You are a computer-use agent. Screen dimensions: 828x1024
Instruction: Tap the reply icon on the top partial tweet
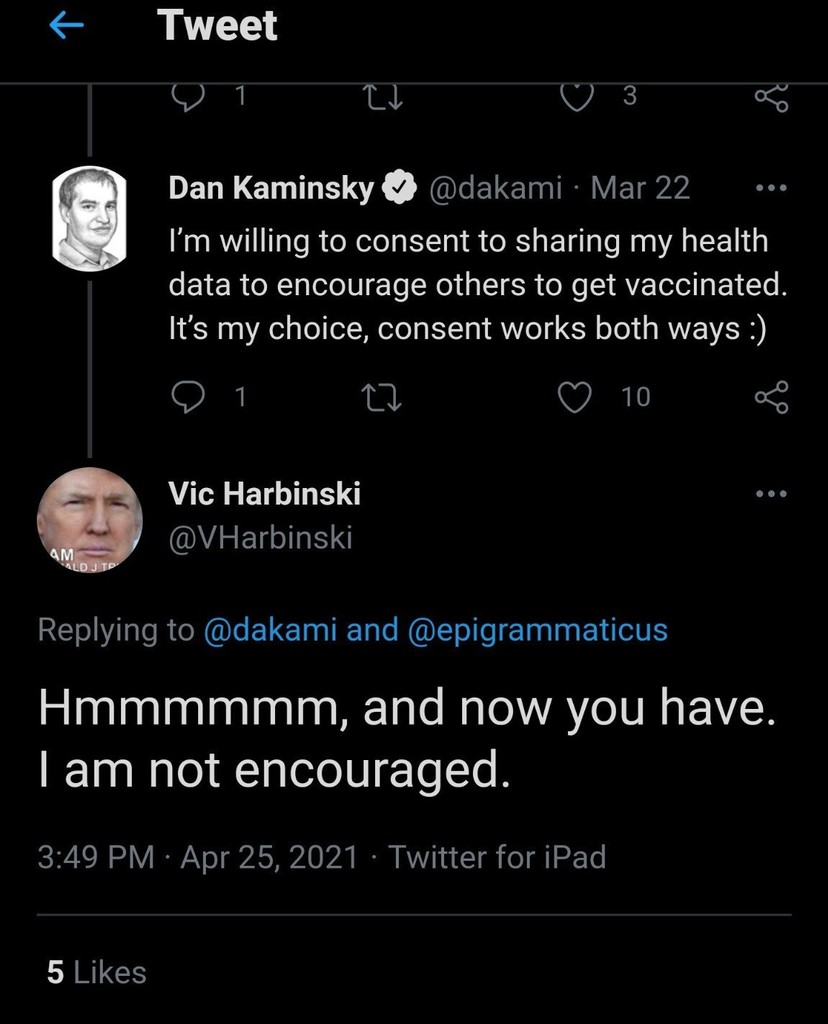click(x=189, y=96)
